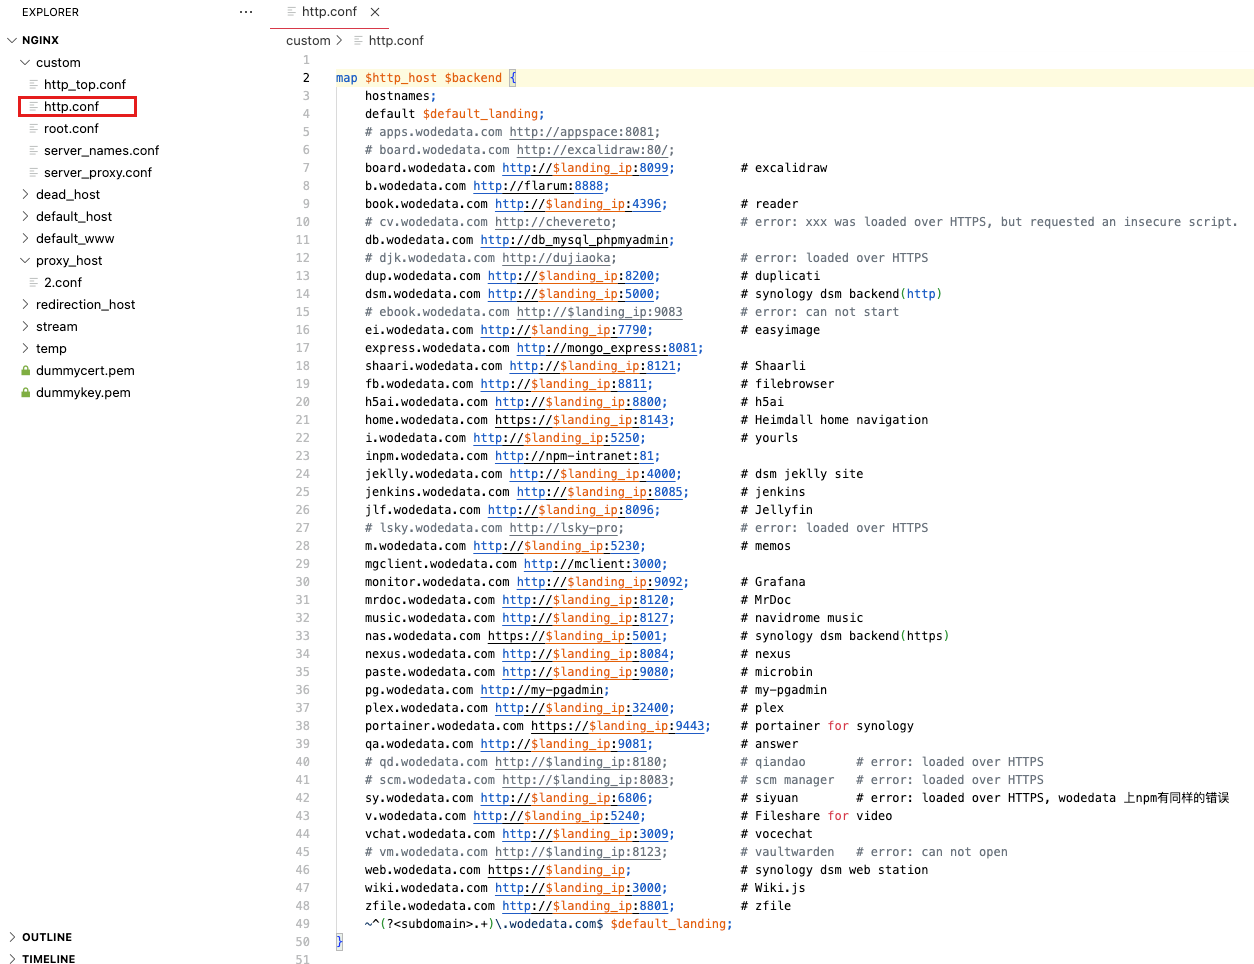
Task: Click the file icon next to 2.conf
Action: click(34, 282)
